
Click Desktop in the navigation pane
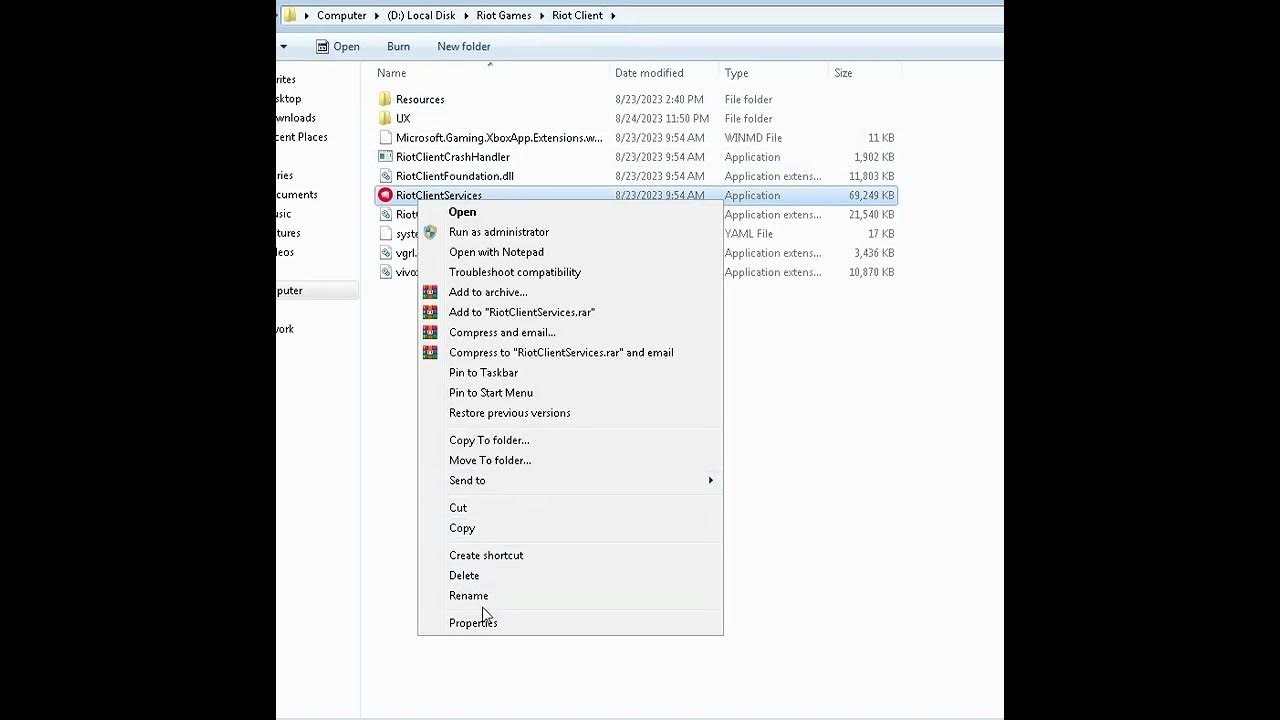point(289,99)
